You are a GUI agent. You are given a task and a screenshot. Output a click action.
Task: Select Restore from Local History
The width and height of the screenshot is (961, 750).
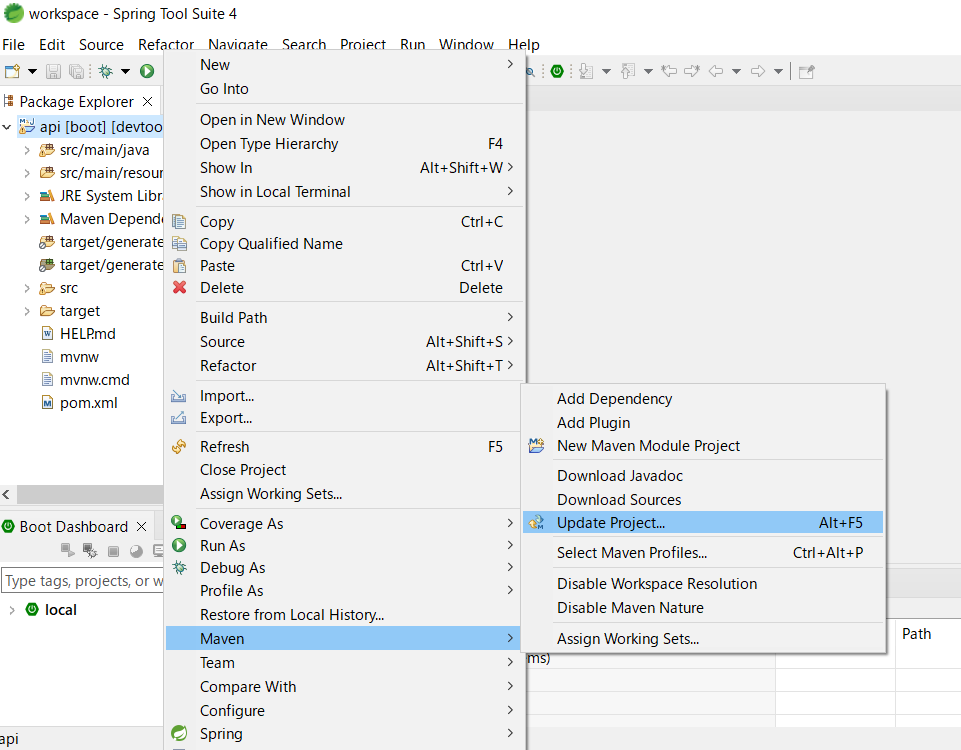344,615
